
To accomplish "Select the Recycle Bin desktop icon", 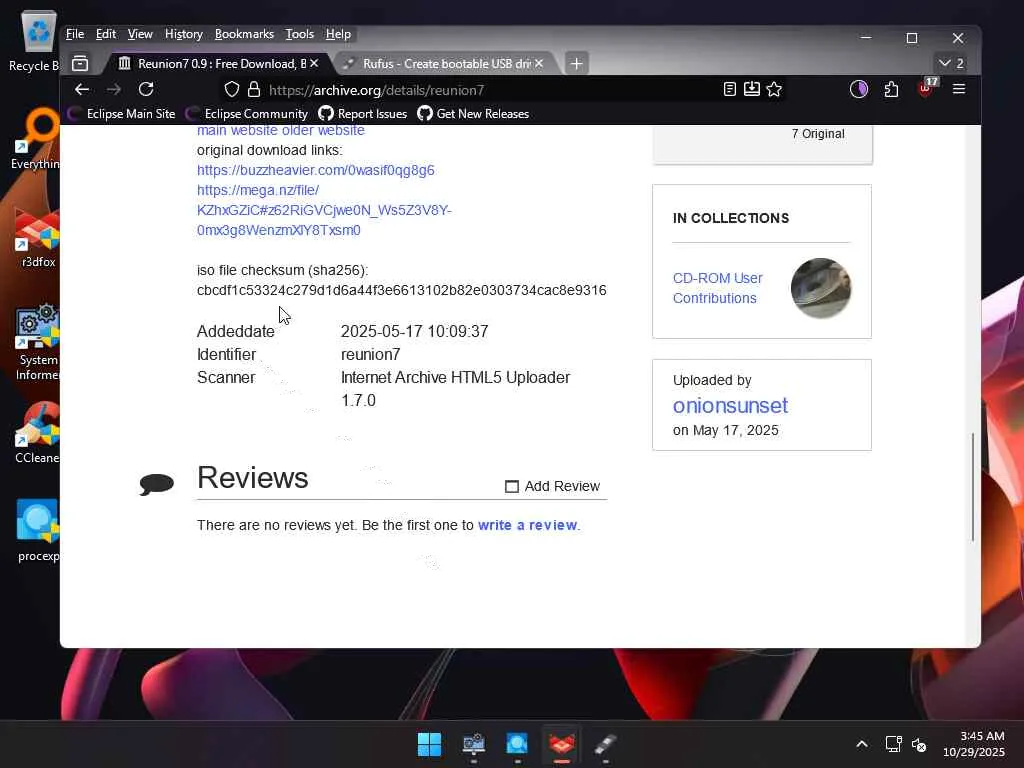I will (x=37, y=41).
